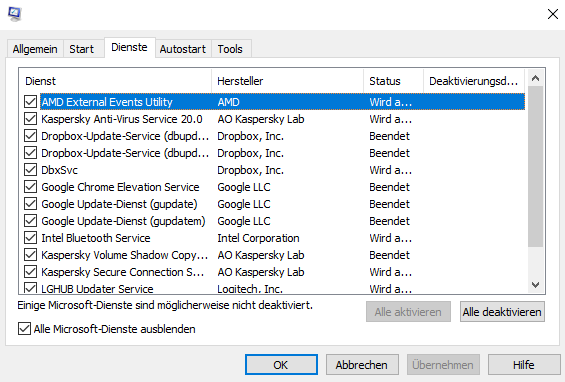Click Intel Corporation manufacturer cell

click(258, 238)
